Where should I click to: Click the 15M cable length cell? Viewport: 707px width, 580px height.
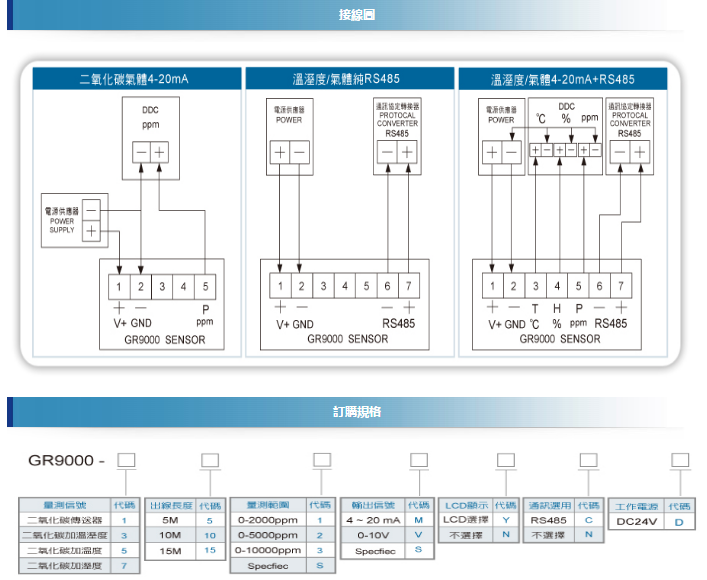click(x=170, y=551)
